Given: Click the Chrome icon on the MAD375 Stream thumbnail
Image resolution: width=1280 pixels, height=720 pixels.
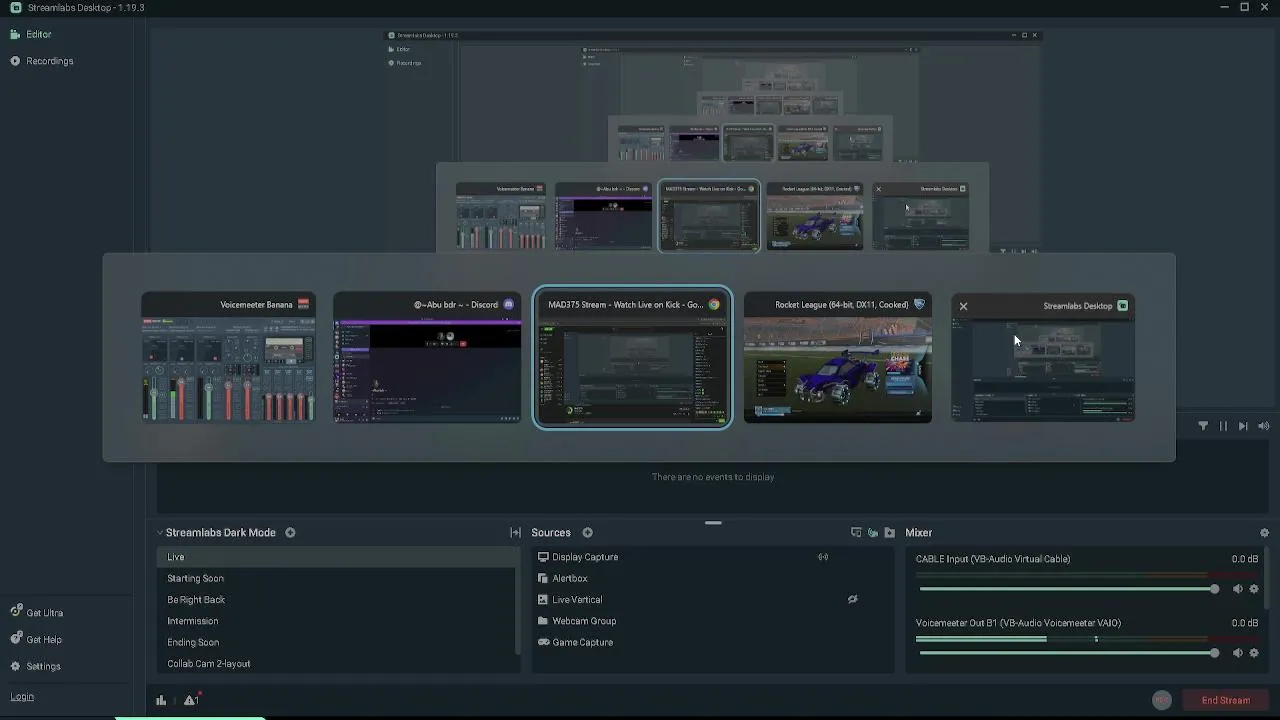Looking at the screenshot, I should click(714, 304).
